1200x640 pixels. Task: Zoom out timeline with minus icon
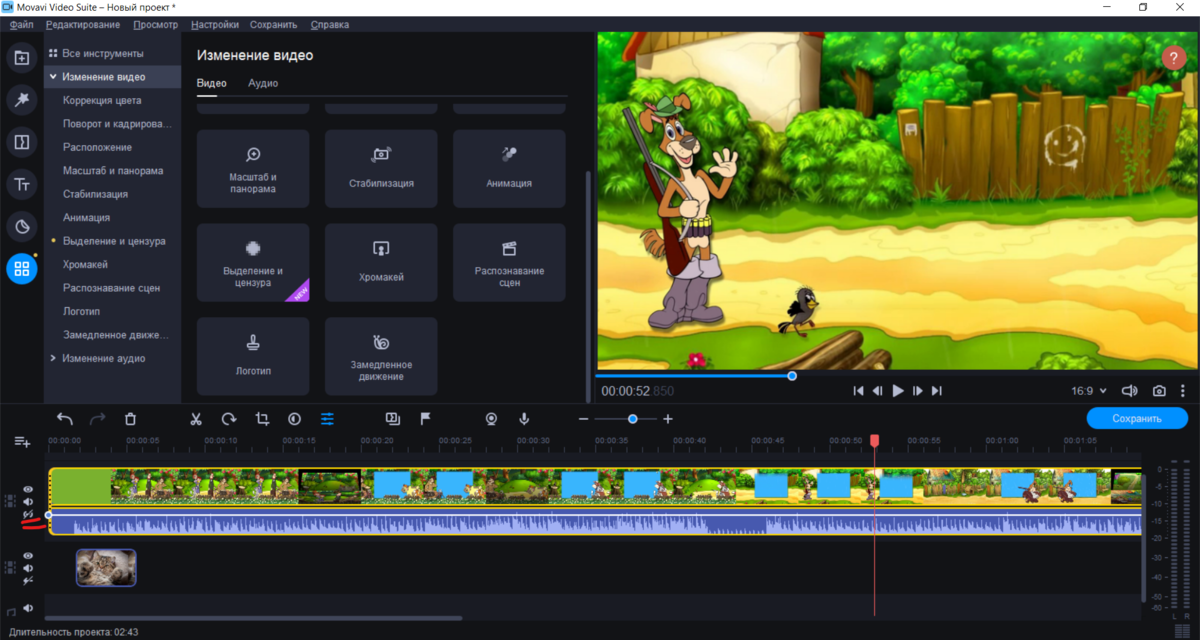584,419
